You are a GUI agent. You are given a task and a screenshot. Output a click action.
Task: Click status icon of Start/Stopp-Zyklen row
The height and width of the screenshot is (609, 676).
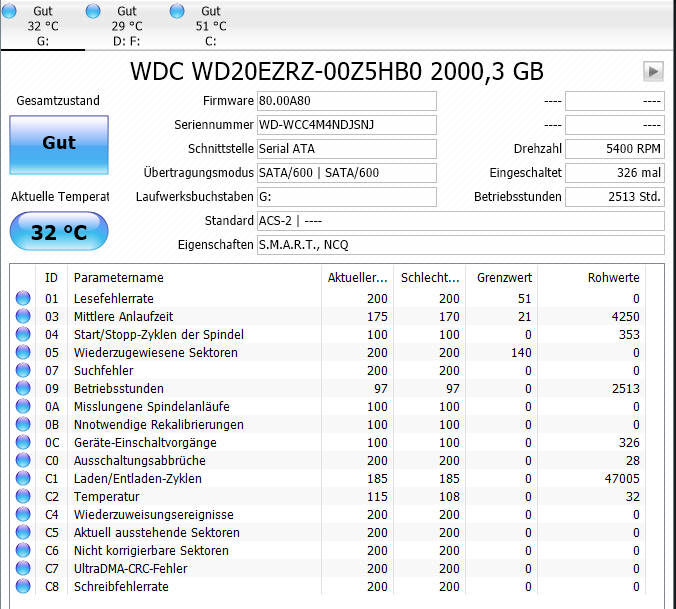pos(23,334)
